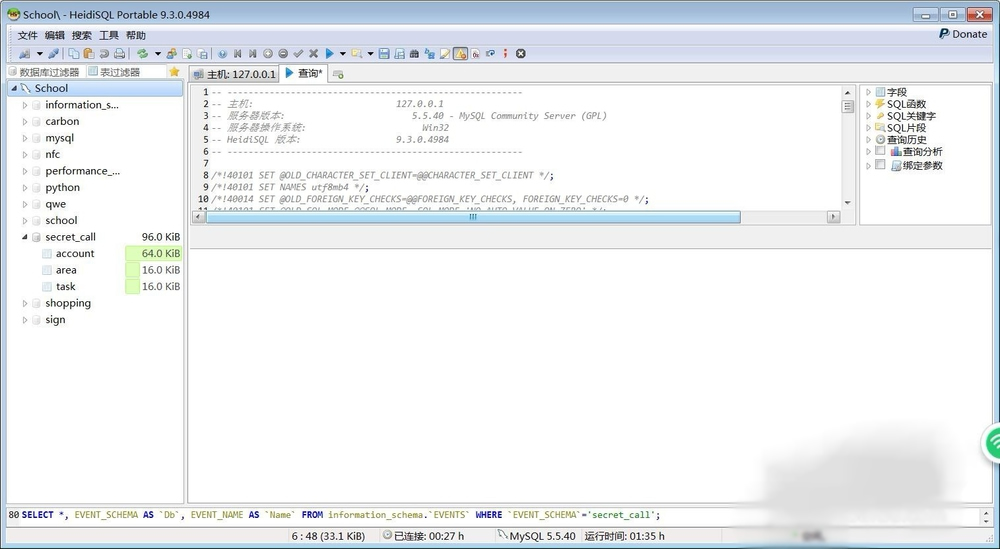Click the black circled X toolbar icon
Viewport: 1000px width, 549px height.
(520, 54)
